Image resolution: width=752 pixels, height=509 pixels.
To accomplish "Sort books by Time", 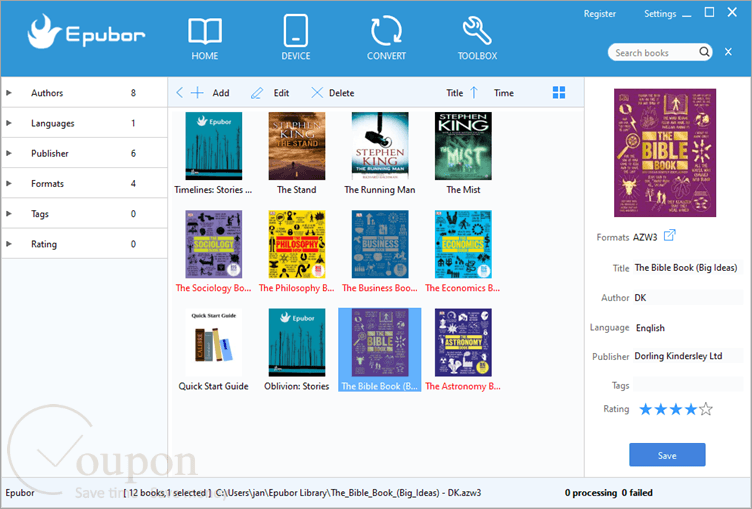I will pos(504,93).
